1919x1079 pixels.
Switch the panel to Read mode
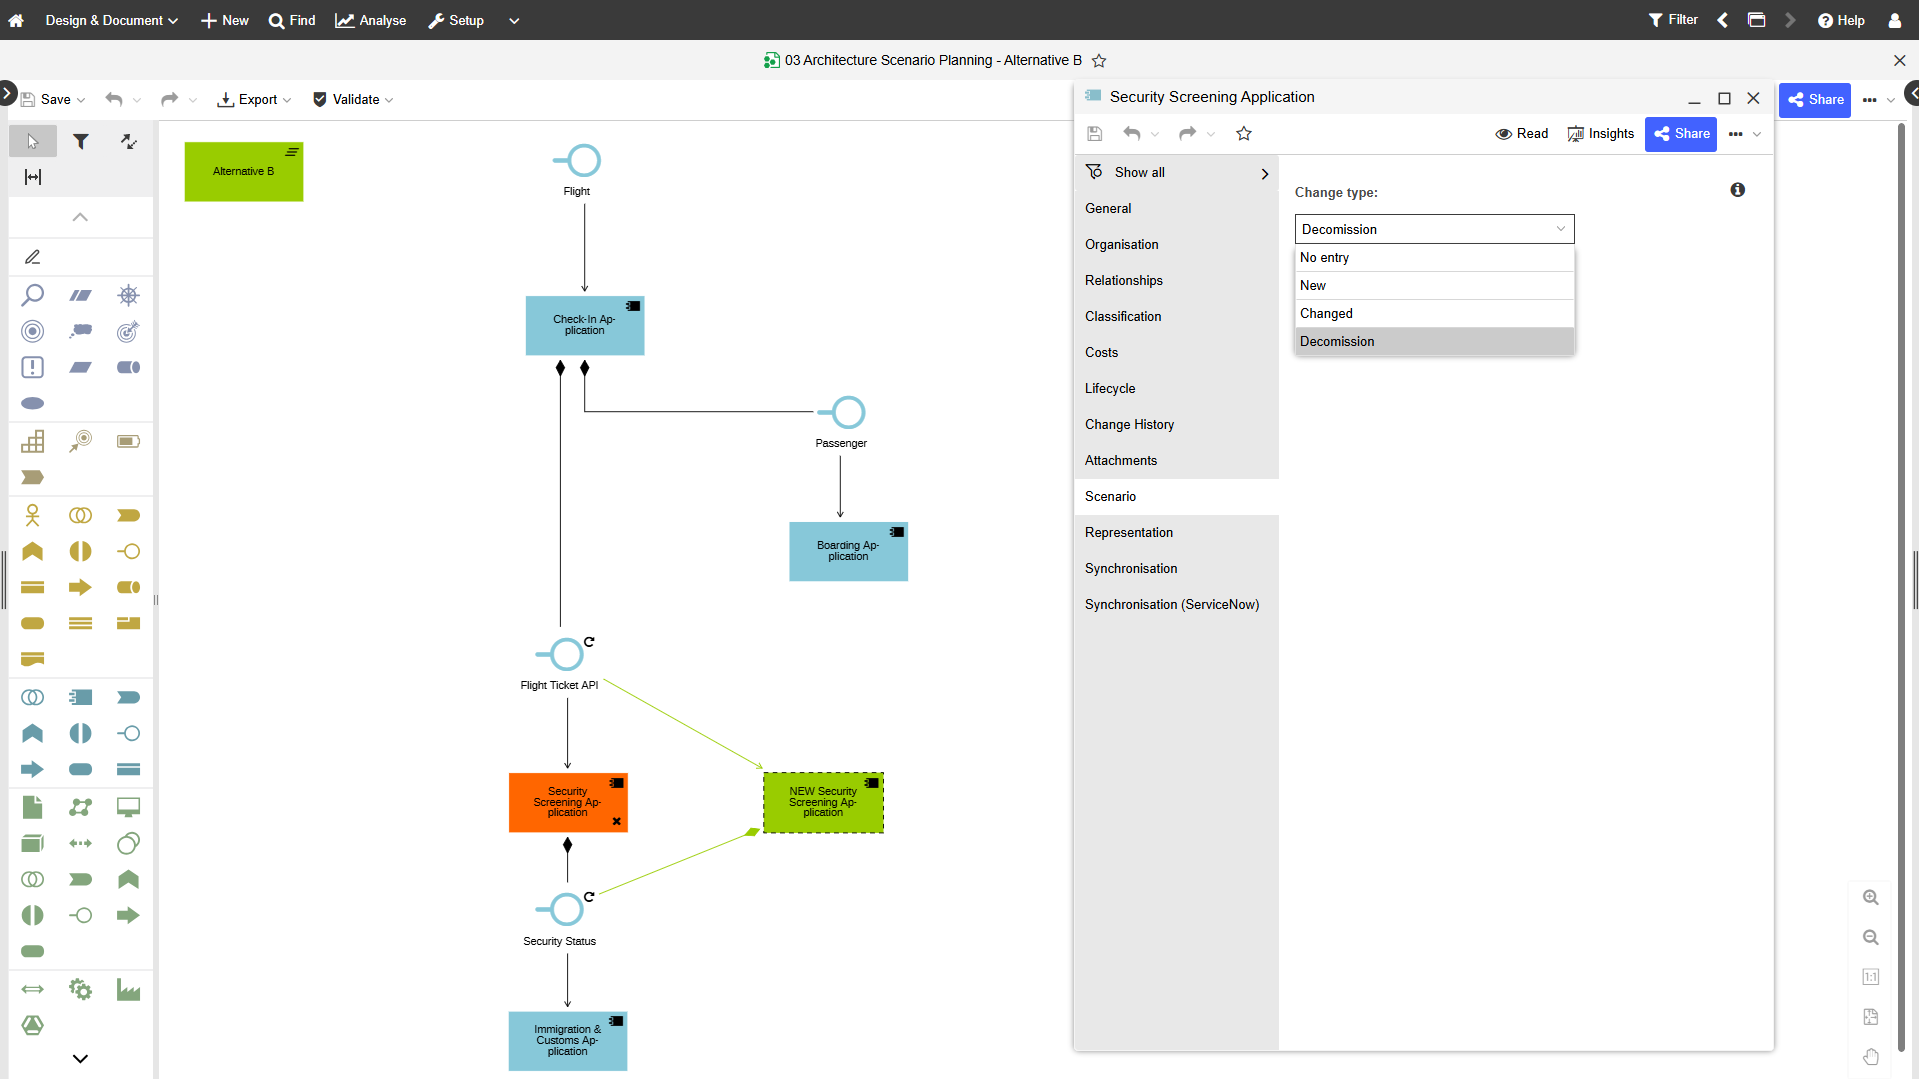pos(1522,134)
